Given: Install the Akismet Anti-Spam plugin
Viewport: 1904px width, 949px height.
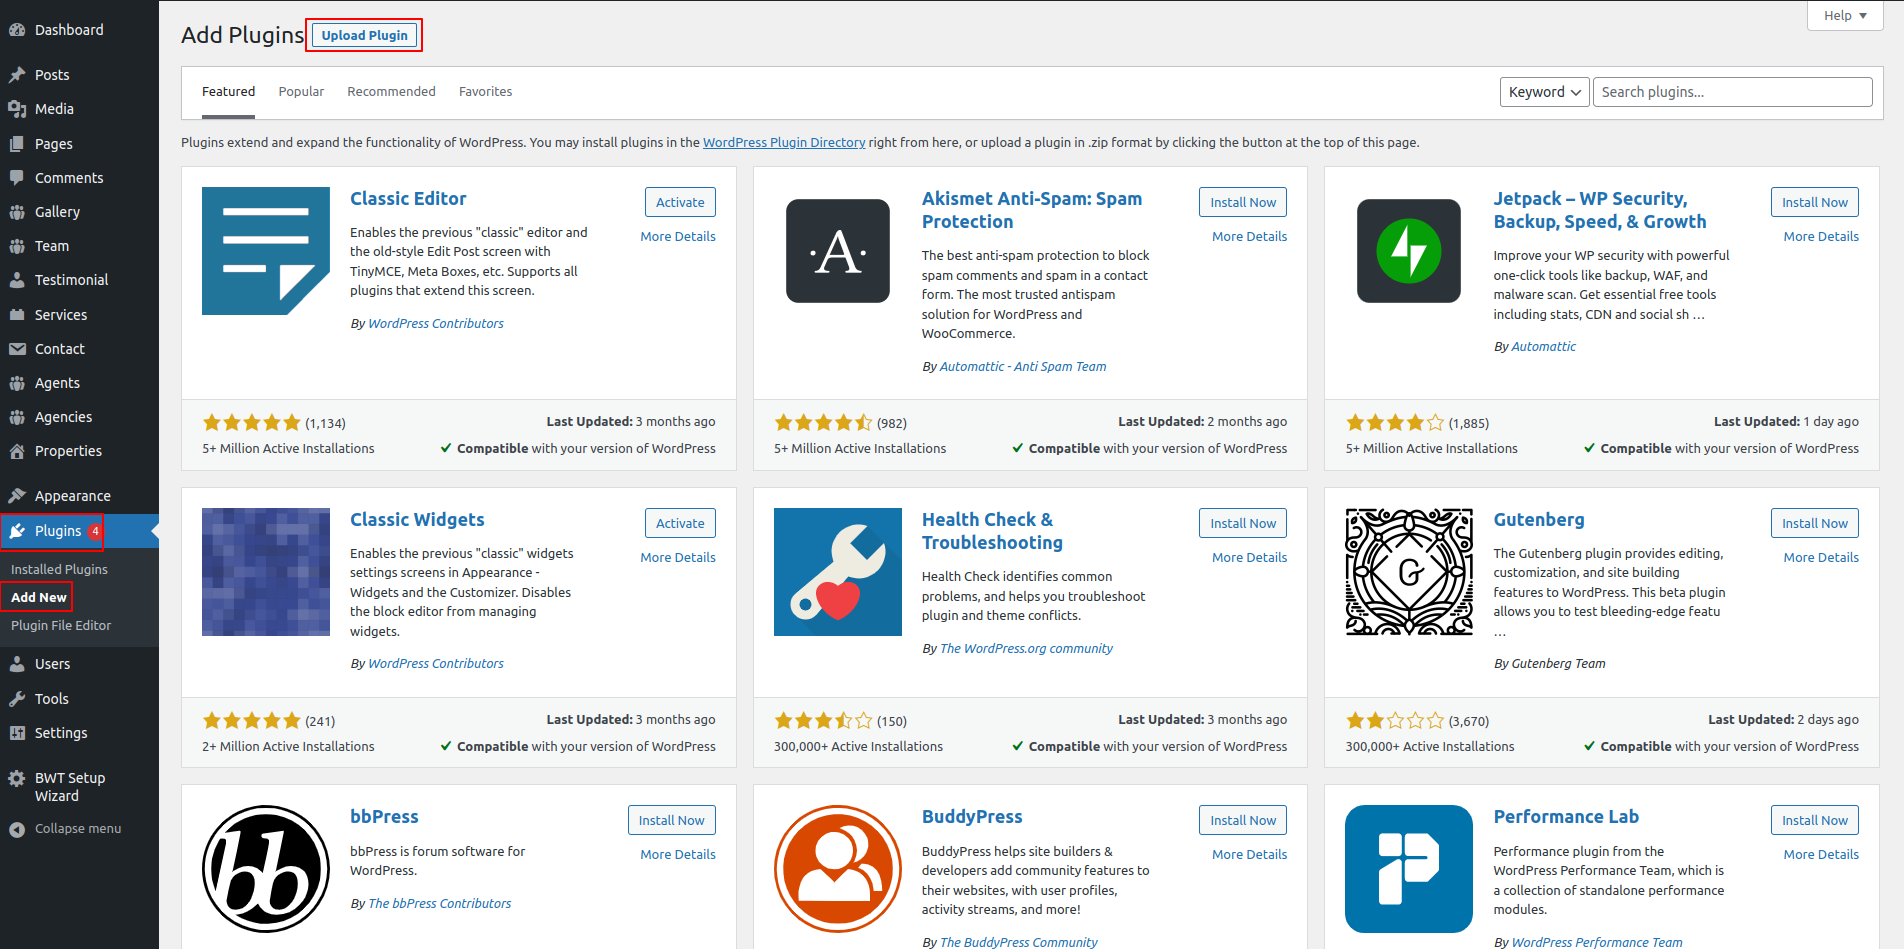Looking at the screenshot, I should click(x=1242, y=202).
